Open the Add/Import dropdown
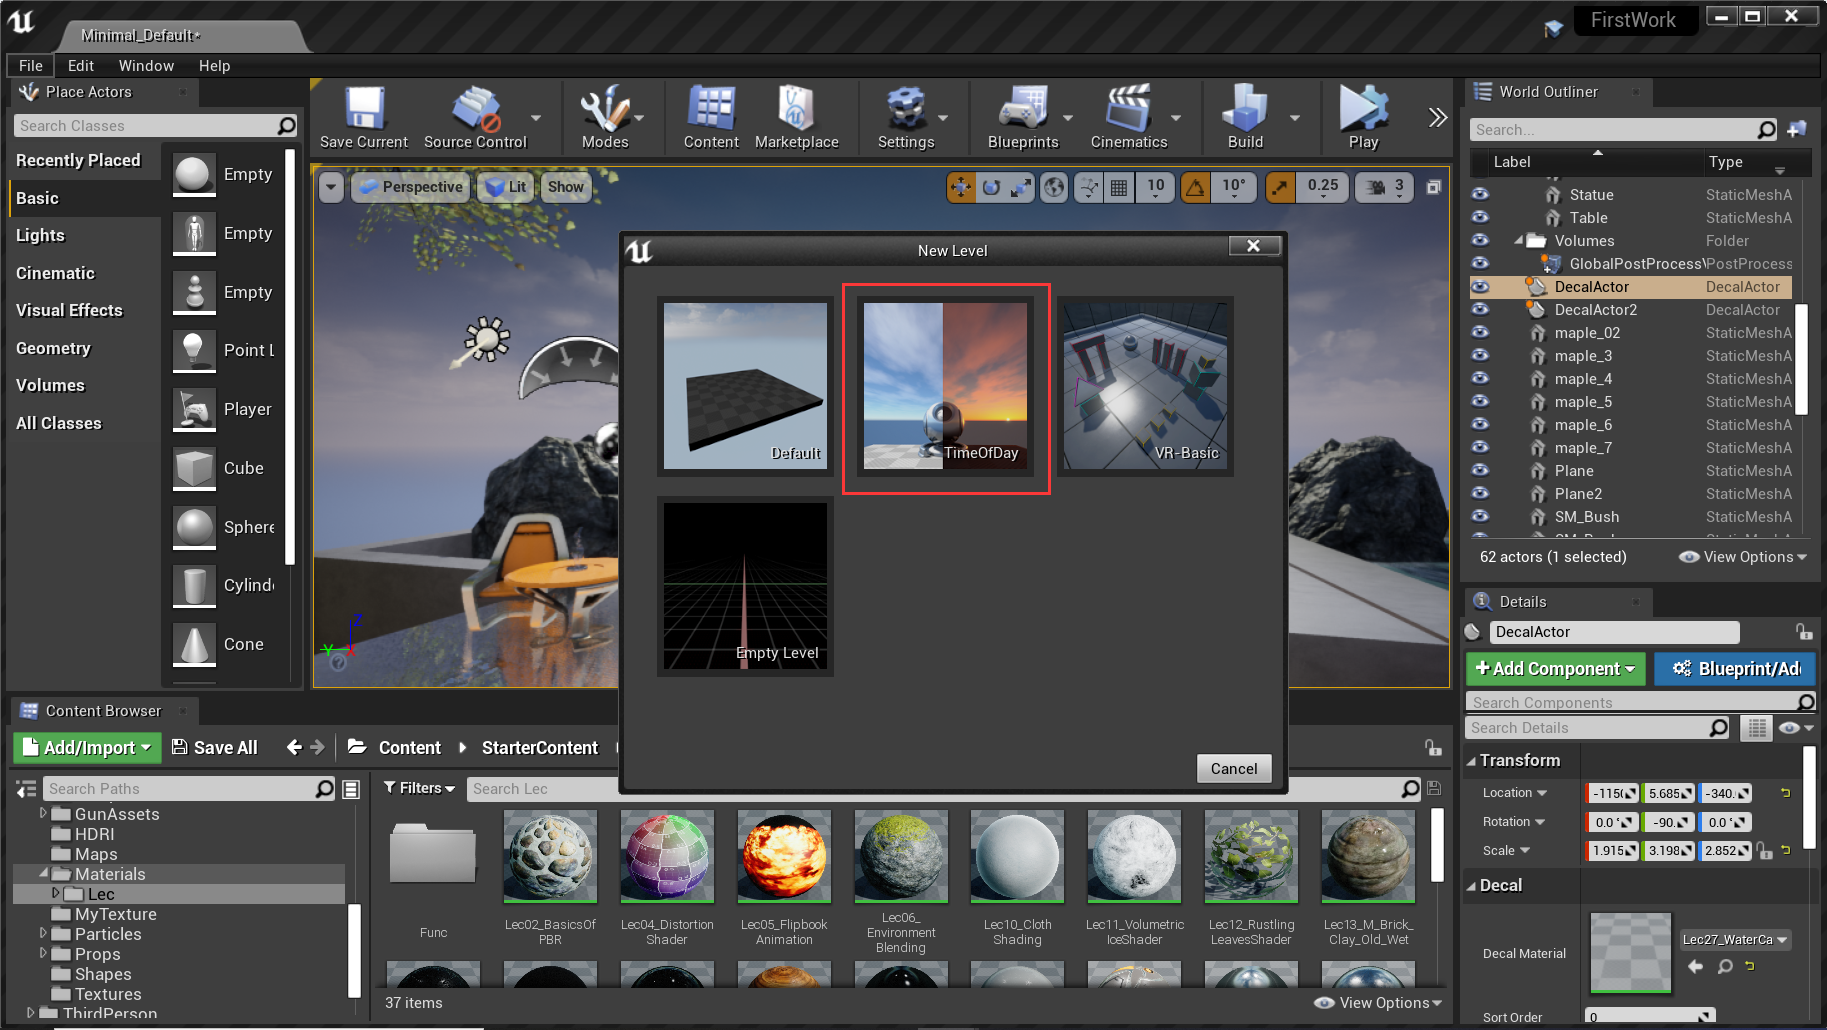This screenshot has height=1030, width=1827. click(x=88, y=747)
